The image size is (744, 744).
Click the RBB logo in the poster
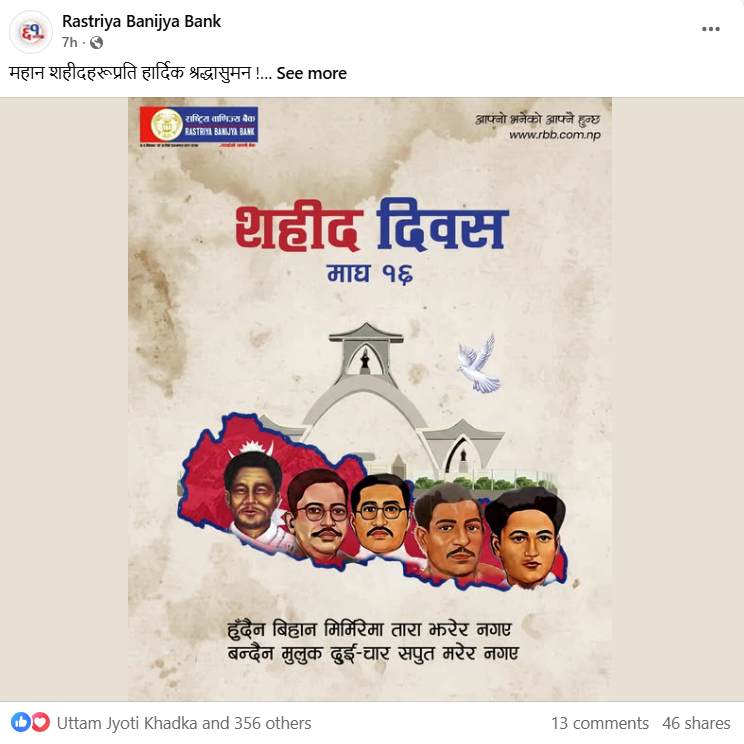(199, 126)
